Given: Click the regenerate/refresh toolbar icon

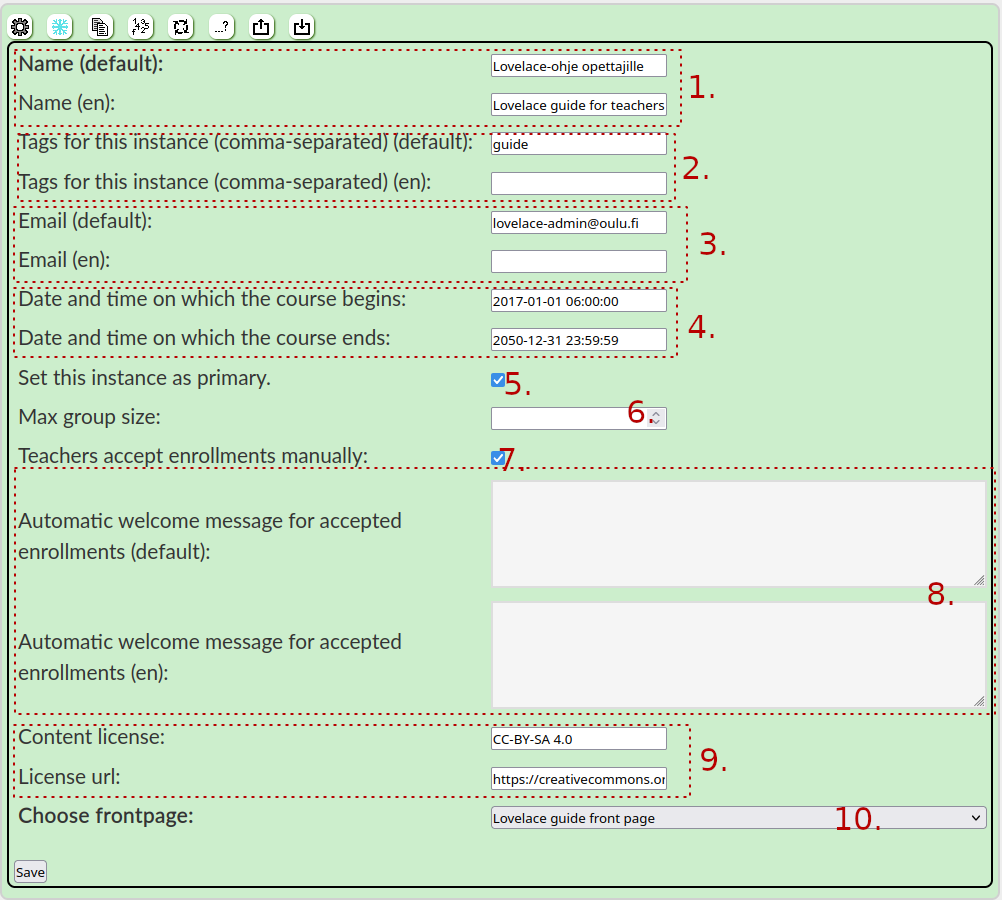Looking at the screenshot, I should (x=180, y=27).
